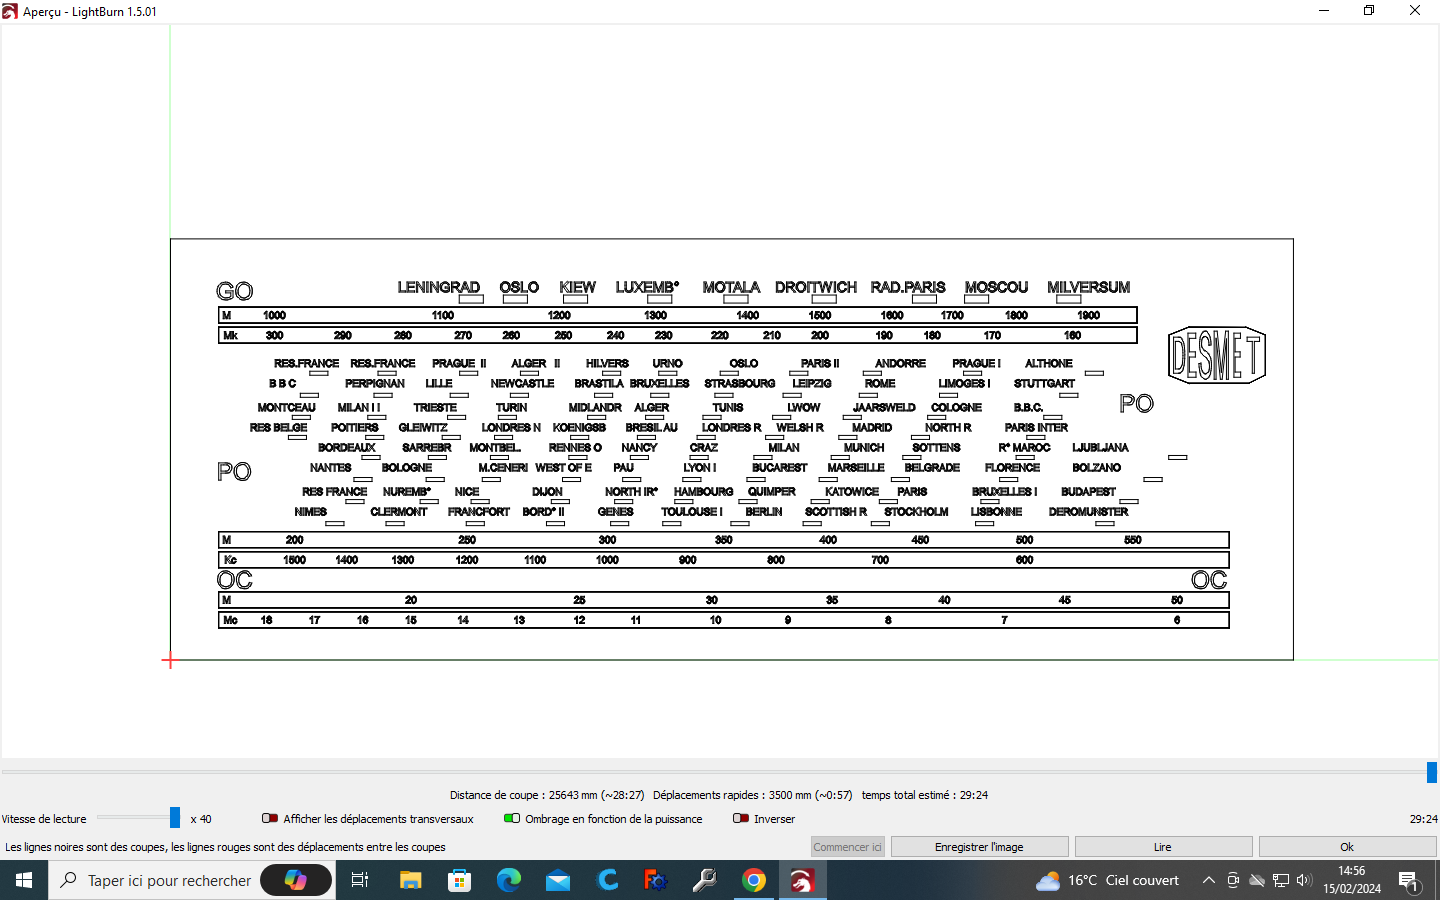Image resolution: width=1440 pixels, height=900 pixels.
Task: Start playback with the Lire button
Action: [x=1162, y=847]
